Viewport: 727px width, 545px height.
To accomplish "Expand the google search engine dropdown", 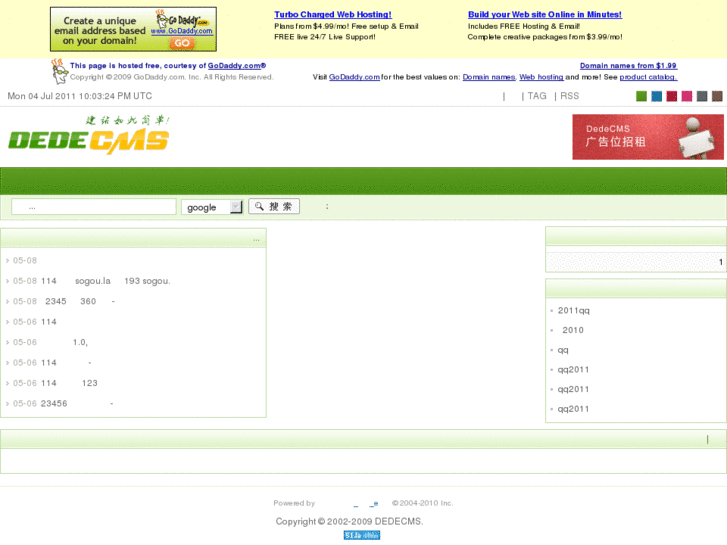I will [212, 207].
